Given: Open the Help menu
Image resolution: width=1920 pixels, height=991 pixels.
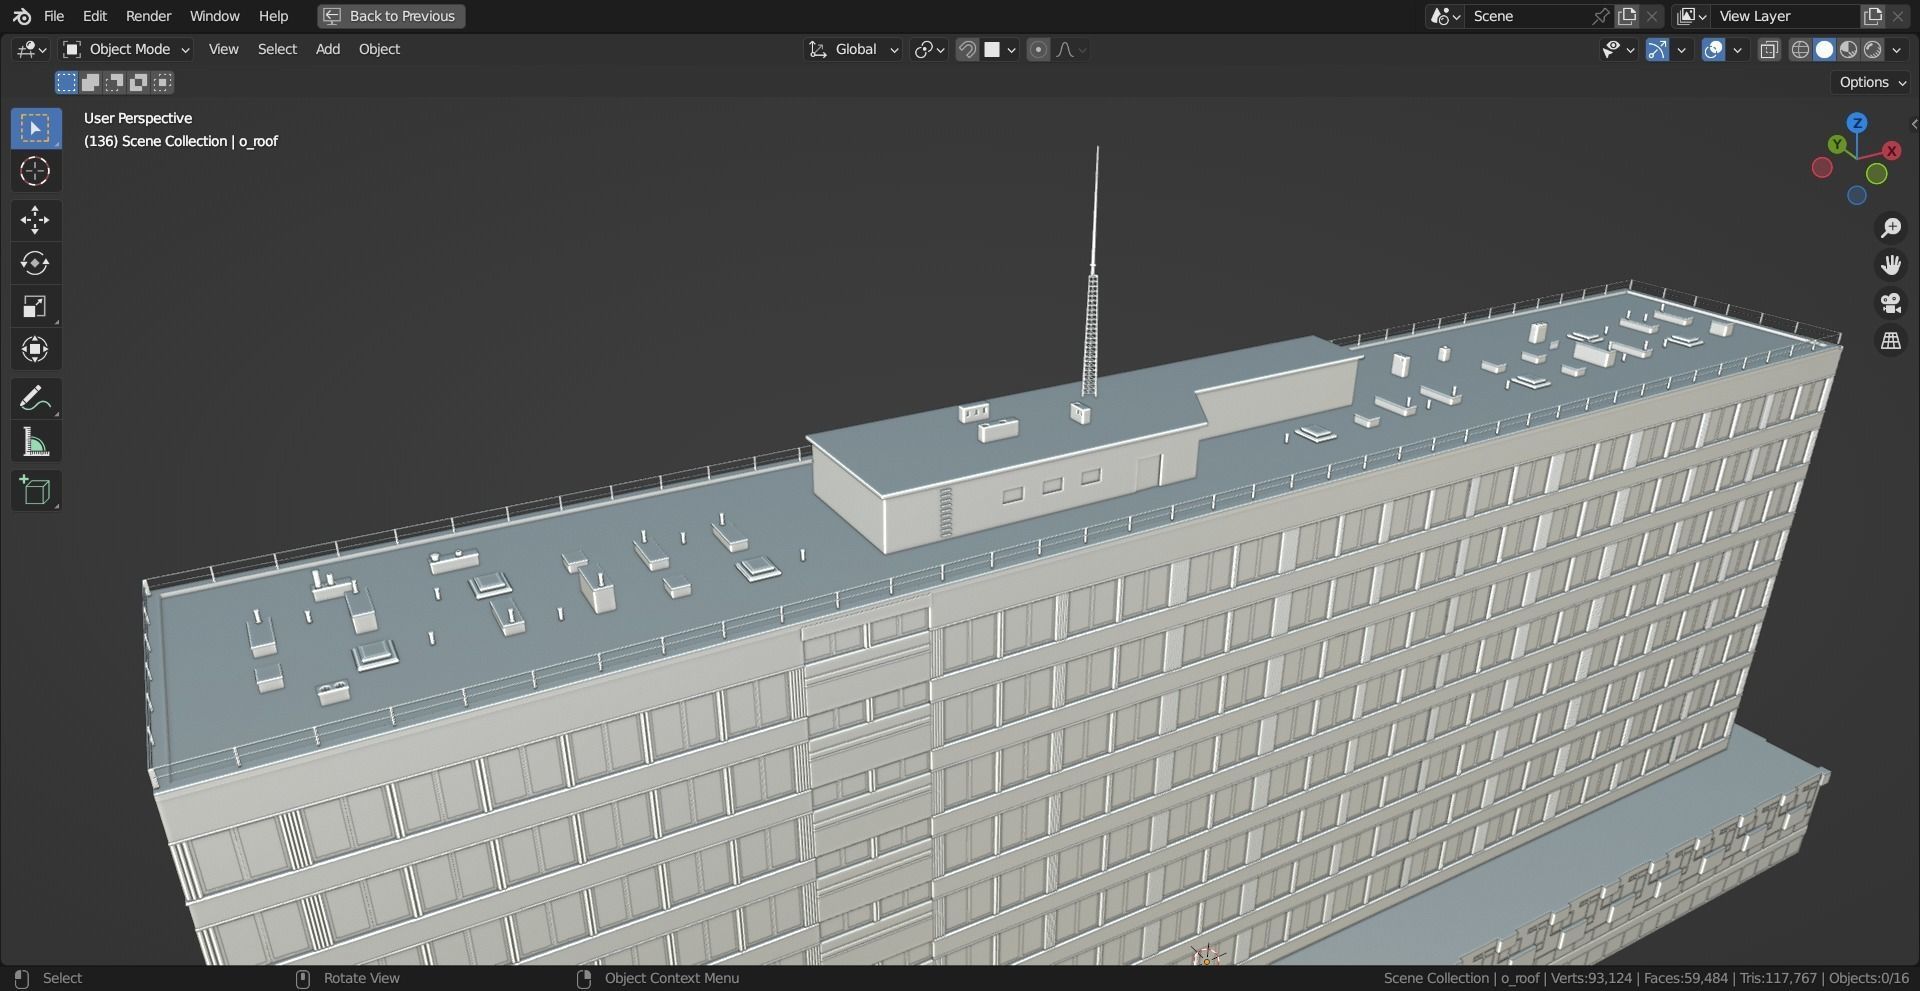Looking at the screenshot, I should point(273,16).
